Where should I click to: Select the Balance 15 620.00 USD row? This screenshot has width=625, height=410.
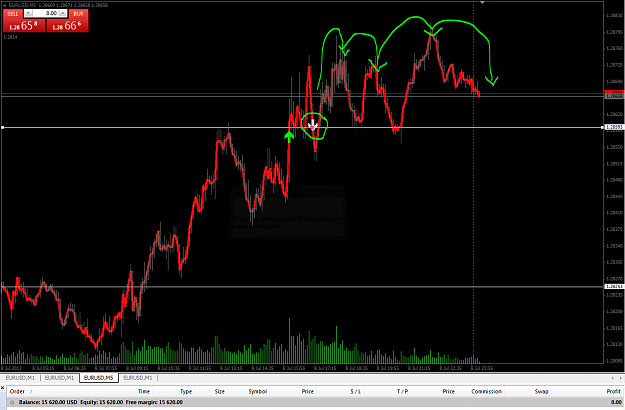coord(315,402)
